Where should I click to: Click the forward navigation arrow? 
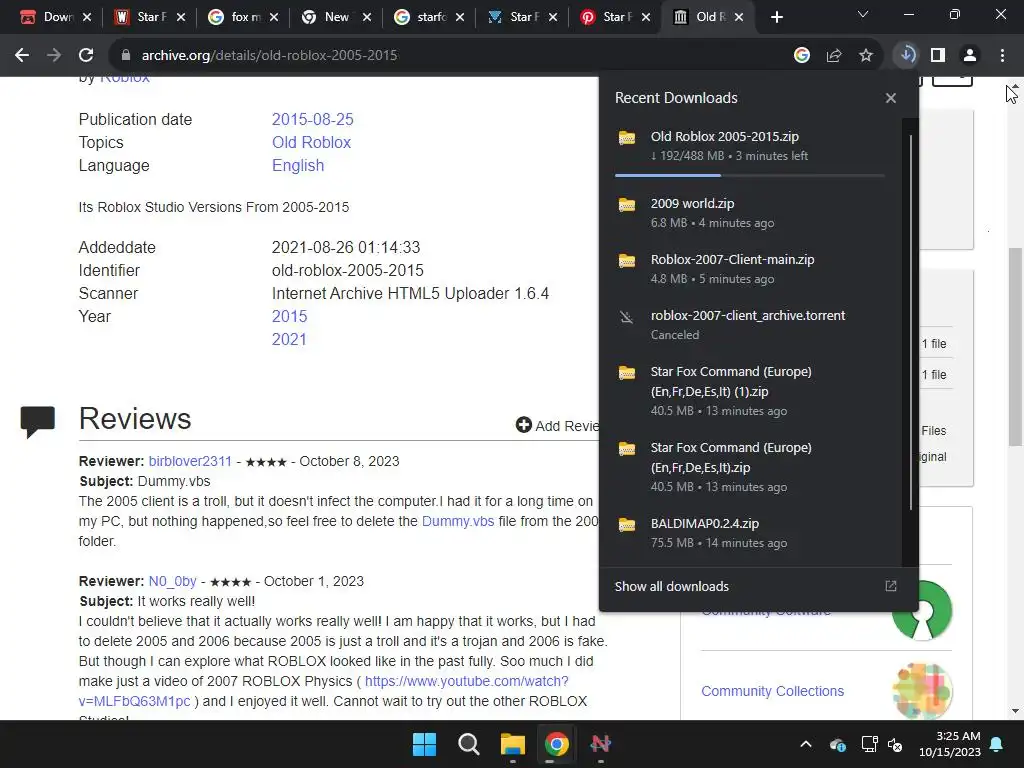click(54, 56)
